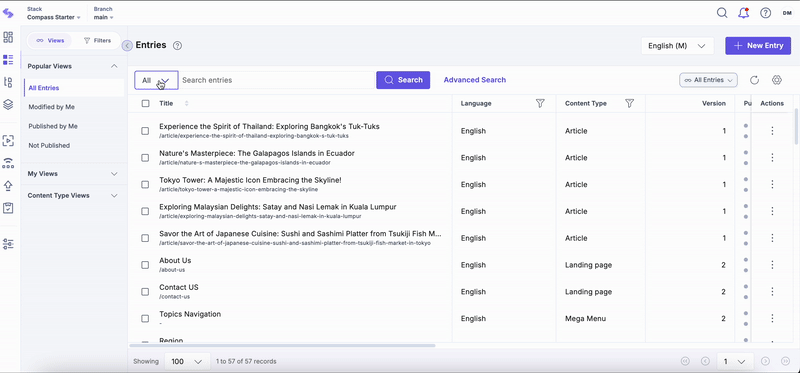Viewport: 800px width, 373px height.
Task: Open the DM user avatar menu
Action: tap(787, 13)
